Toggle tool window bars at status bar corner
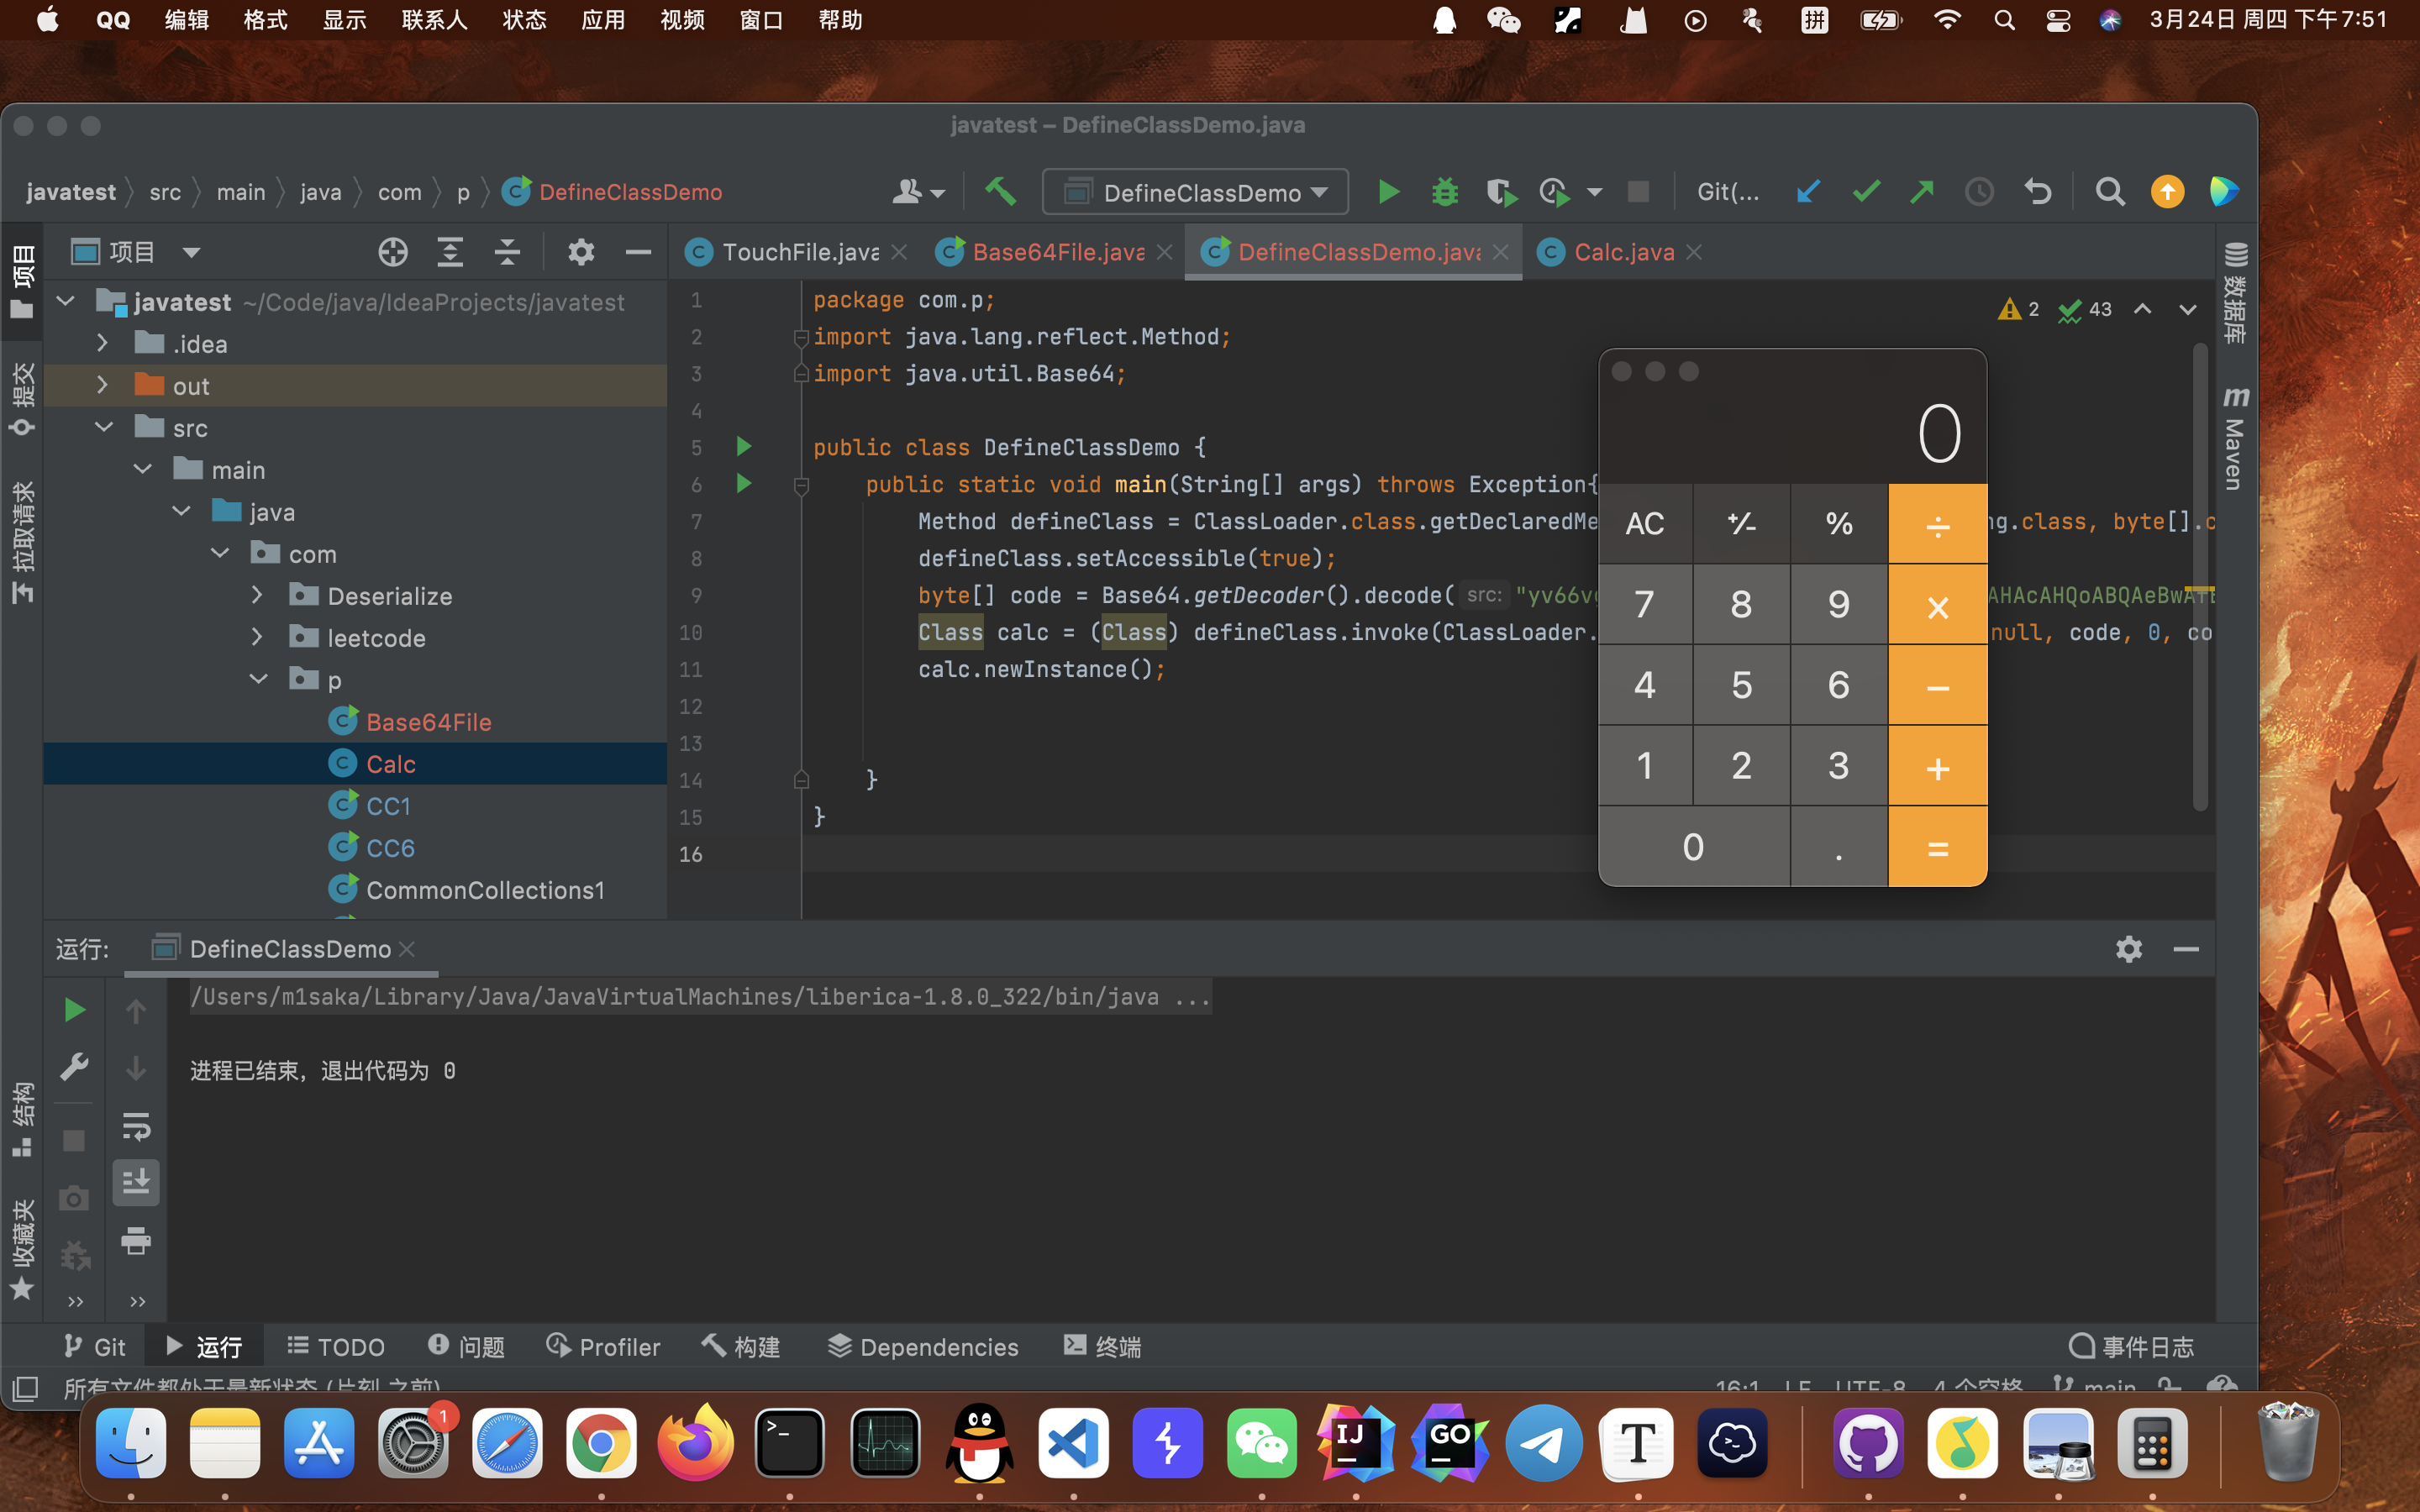 point(25,1388)
